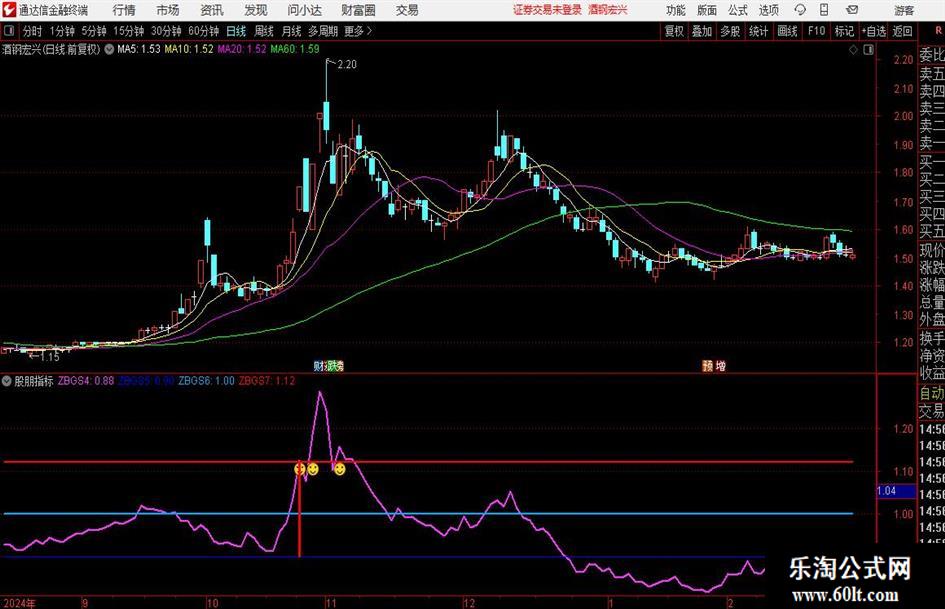This screenshot has width=945, height=609.
Task: Switch to the 月线 period tab
Action: click(x=292, y=31)
